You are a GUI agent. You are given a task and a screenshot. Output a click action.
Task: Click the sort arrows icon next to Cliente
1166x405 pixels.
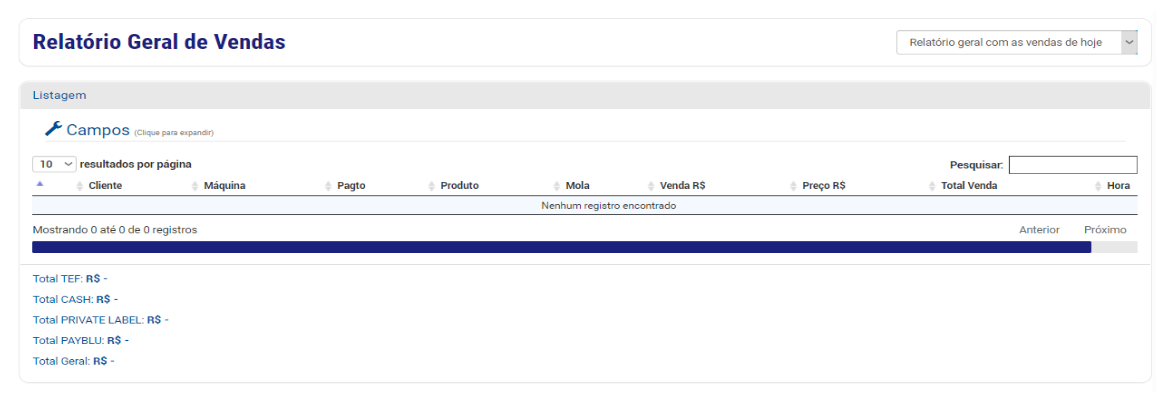[80, 186]
